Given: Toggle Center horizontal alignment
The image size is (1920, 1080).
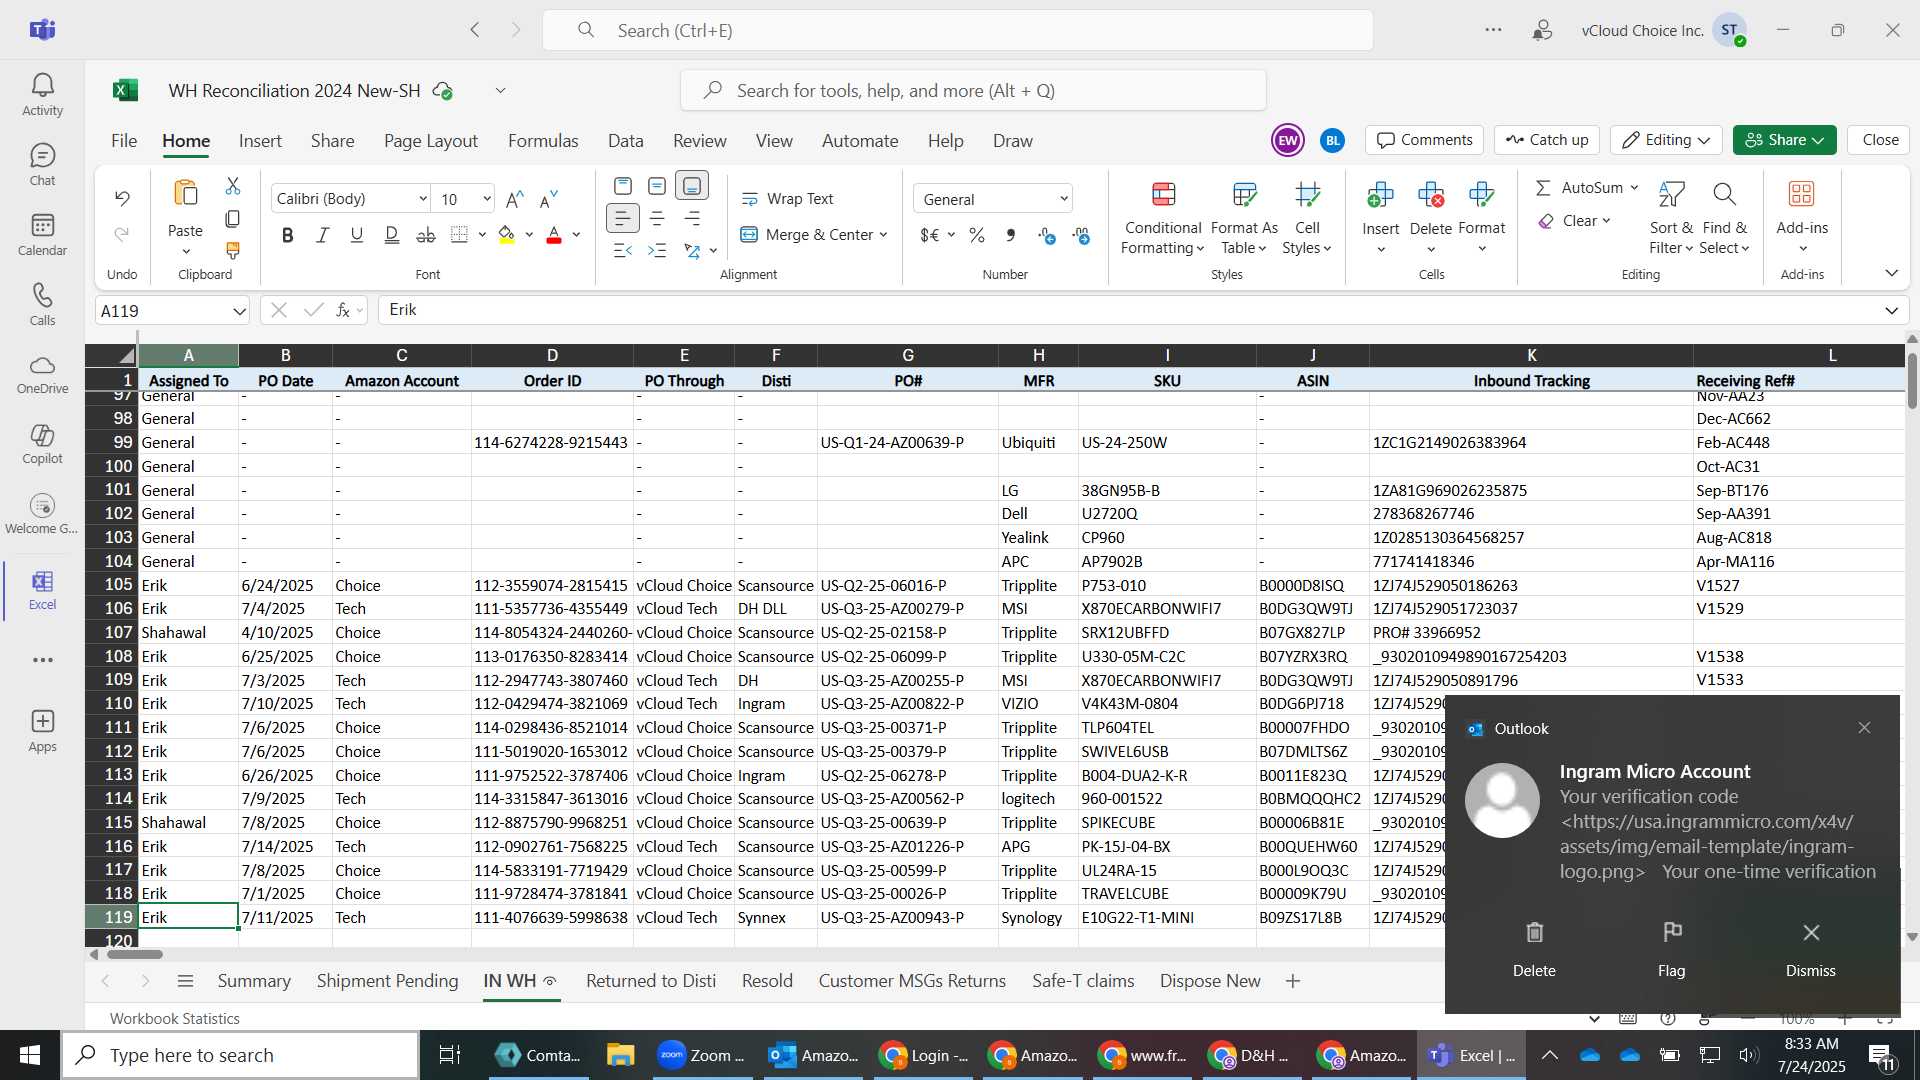Looking at the screenshot, I should click(x=657, y=218).
